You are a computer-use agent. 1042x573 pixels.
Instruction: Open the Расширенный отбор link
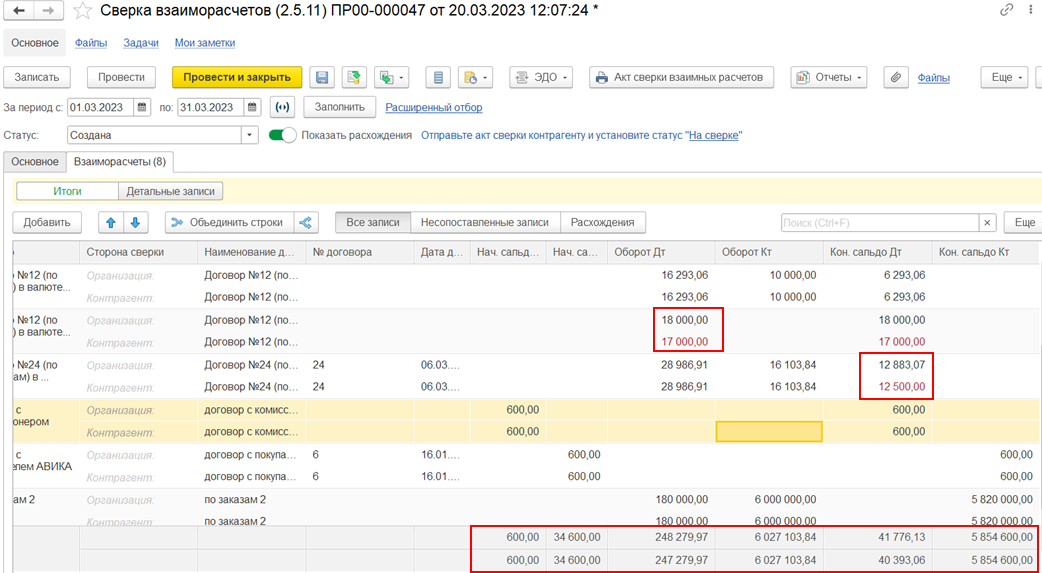[434, 107]
